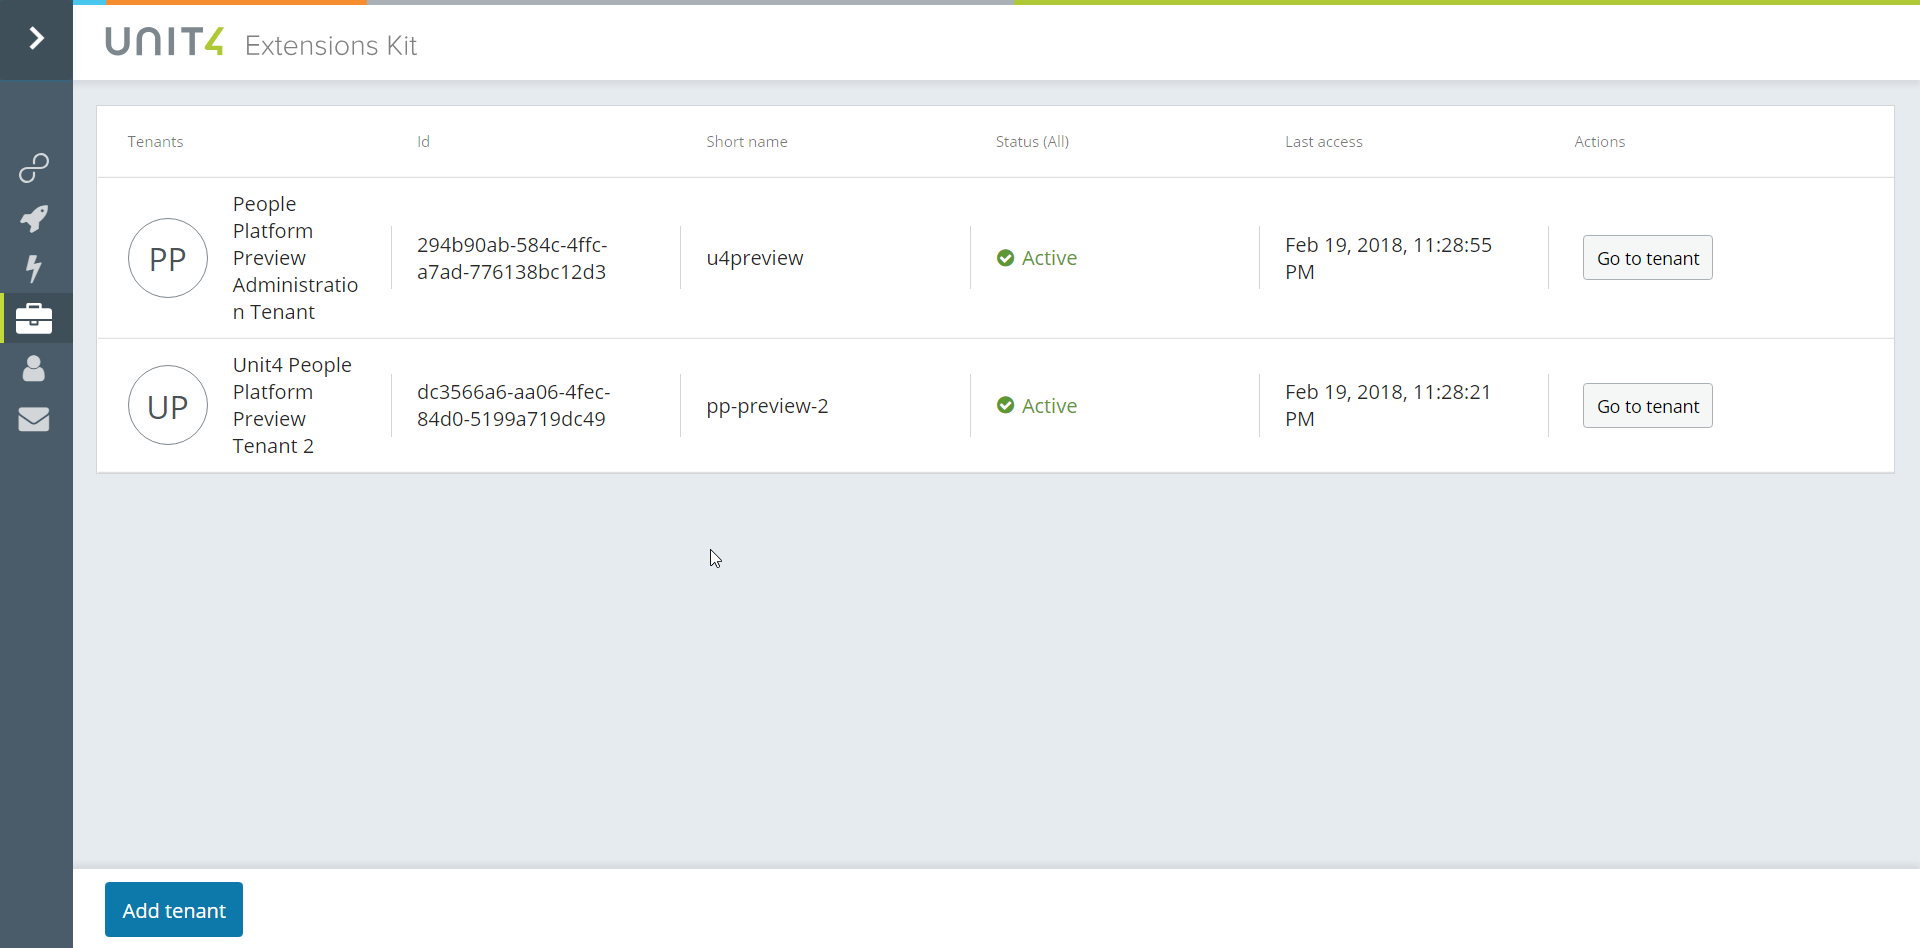Go to tenant pp-preview-2
The width and height of the screenshot is (1920, 948).
coord(1647,406)
